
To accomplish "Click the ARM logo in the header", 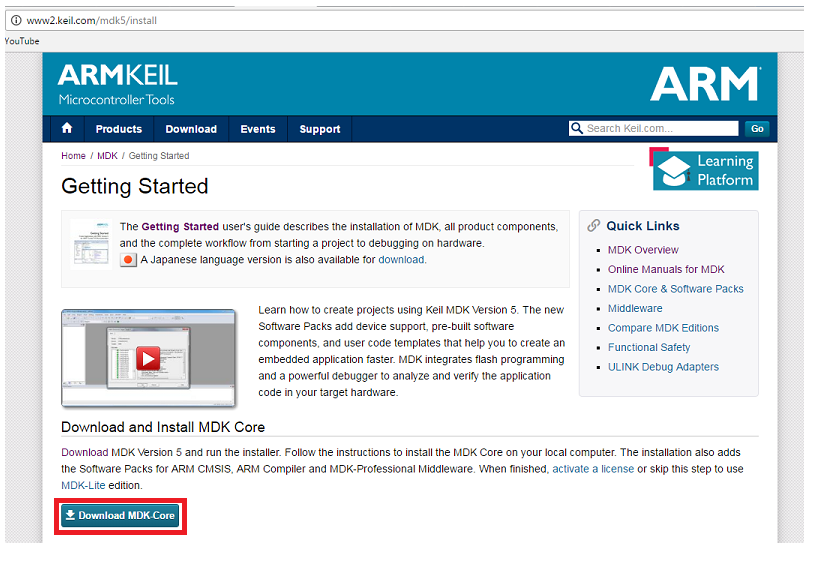I will 706,84.
